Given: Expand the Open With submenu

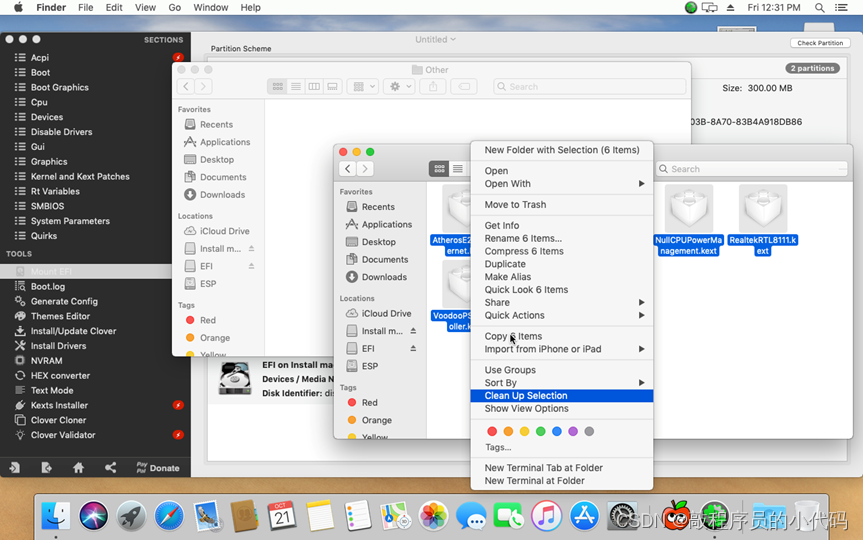Looking at the screenshot, I should (562, 183).
